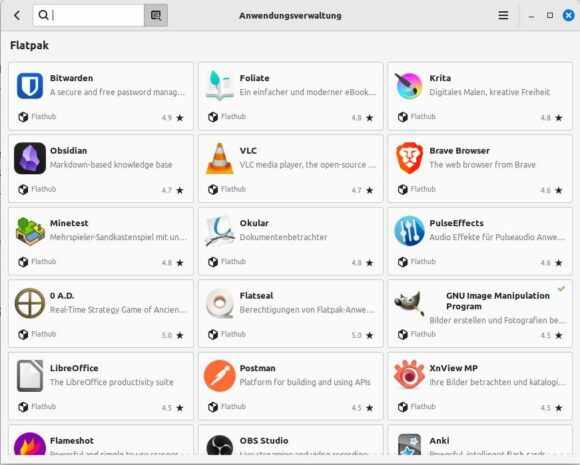The width and height of the screenshot is (580, 465).
Task: Click the Flathub label under Postman
Action: pyautogui.click(x=233, y=407)
